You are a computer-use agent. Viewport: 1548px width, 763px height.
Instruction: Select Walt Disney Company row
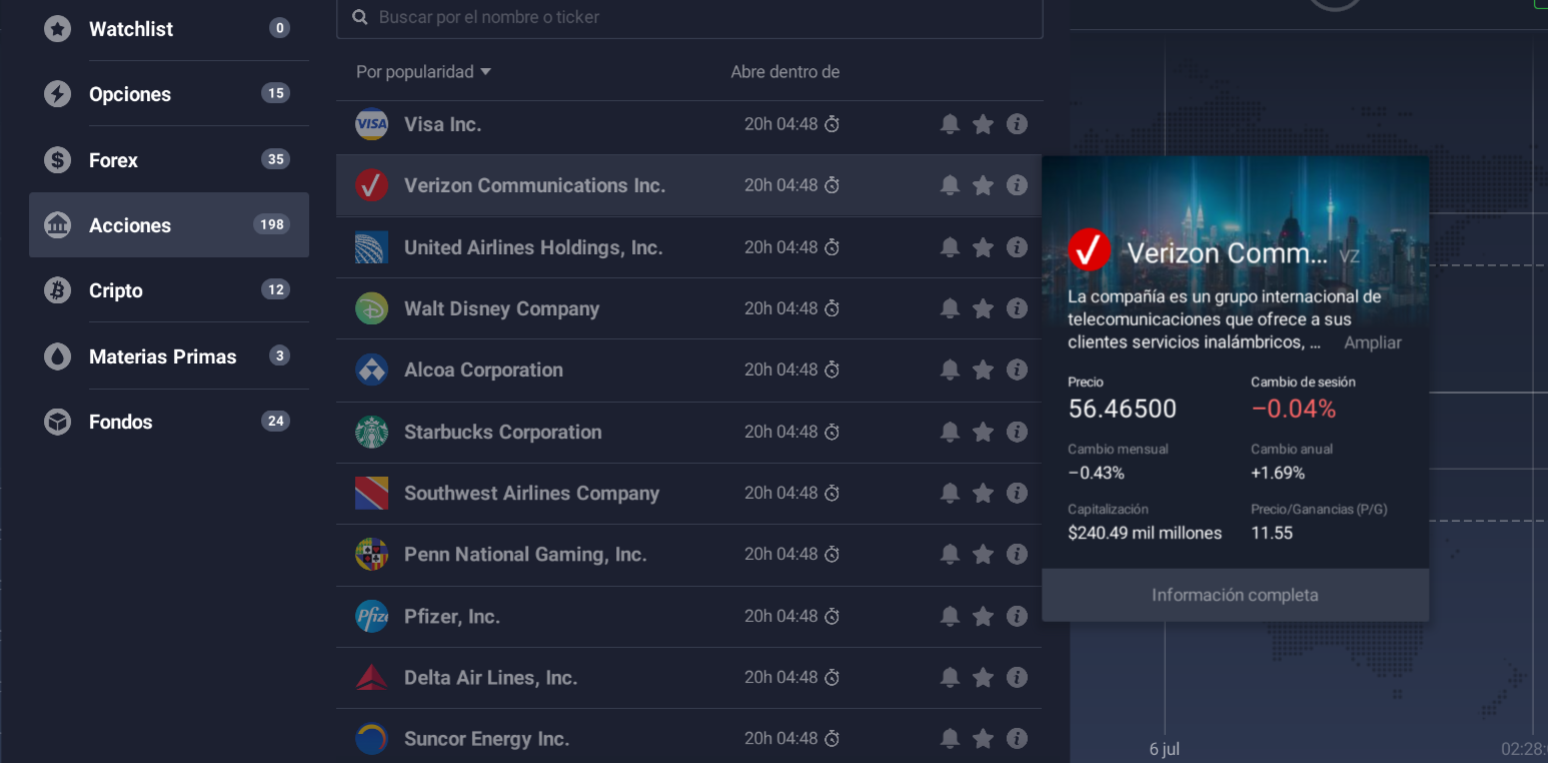pos(689,309)
